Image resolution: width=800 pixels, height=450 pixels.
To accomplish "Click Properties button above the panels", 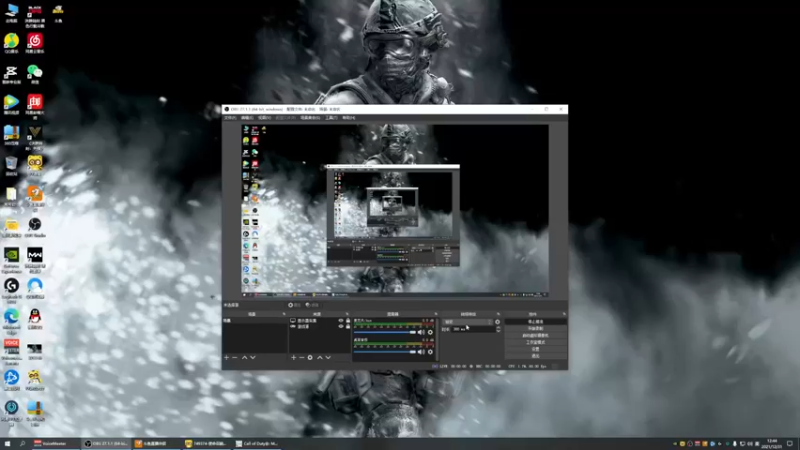I will [x=294, y=305].
